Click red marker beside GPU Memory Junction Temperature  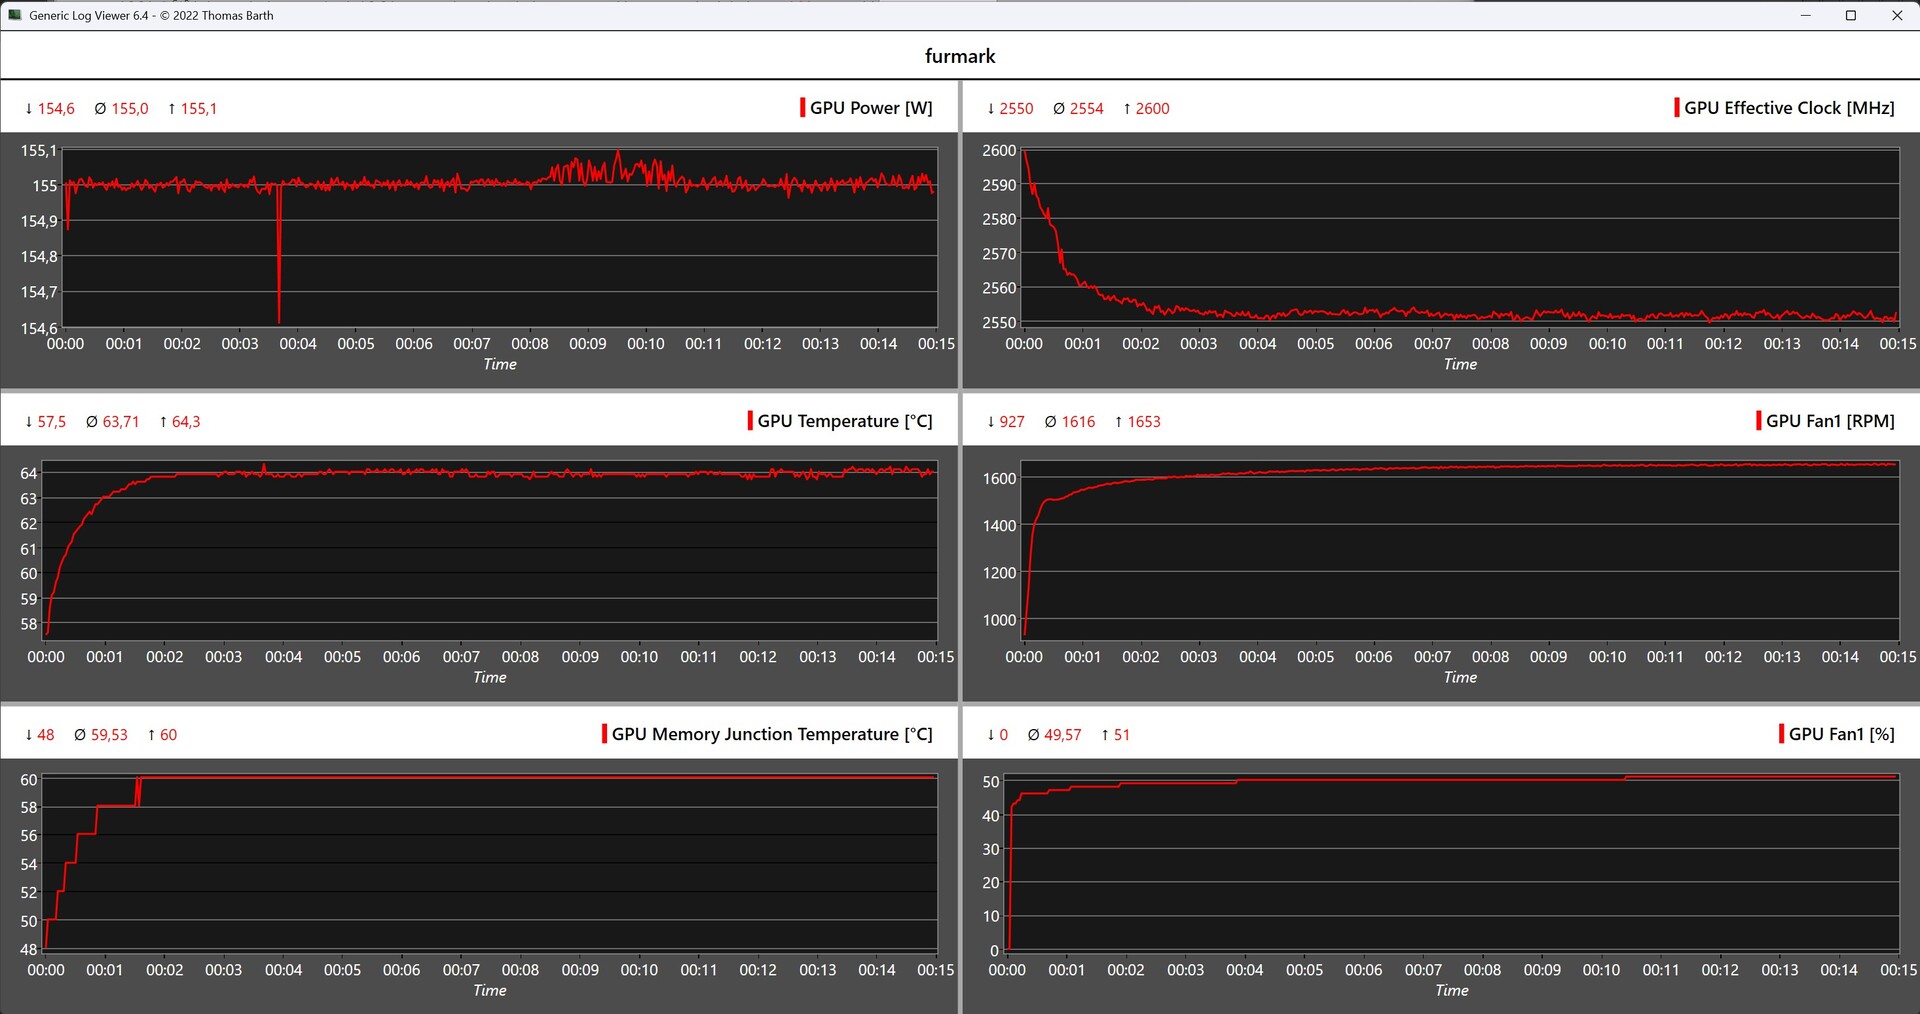point(604,734)
